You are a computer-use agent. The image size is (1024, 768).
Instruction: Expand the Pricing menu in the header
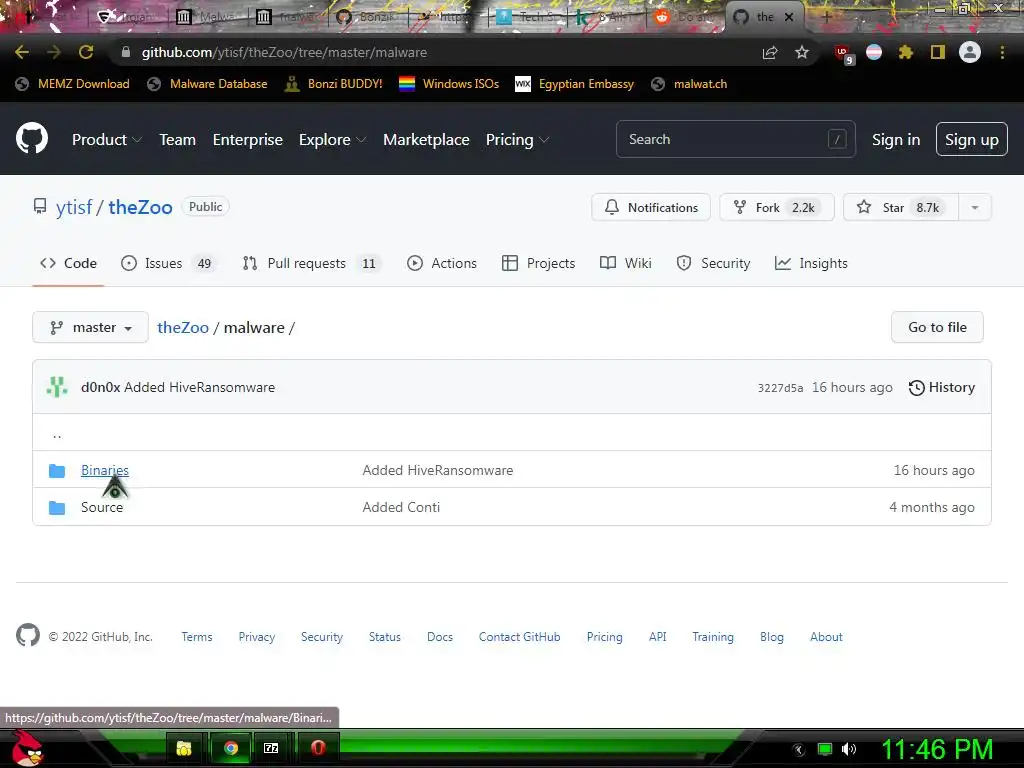coord(517,140)
